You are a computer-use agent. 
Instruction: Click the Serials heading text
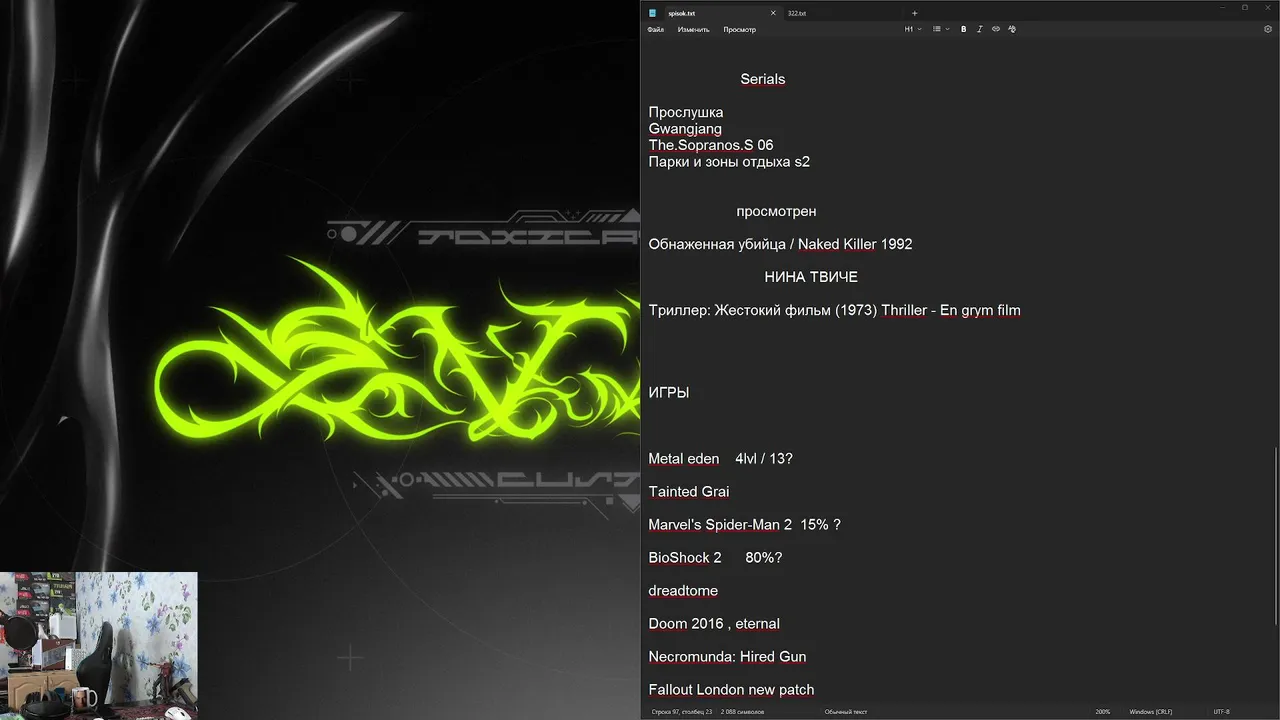coord(763,79)
